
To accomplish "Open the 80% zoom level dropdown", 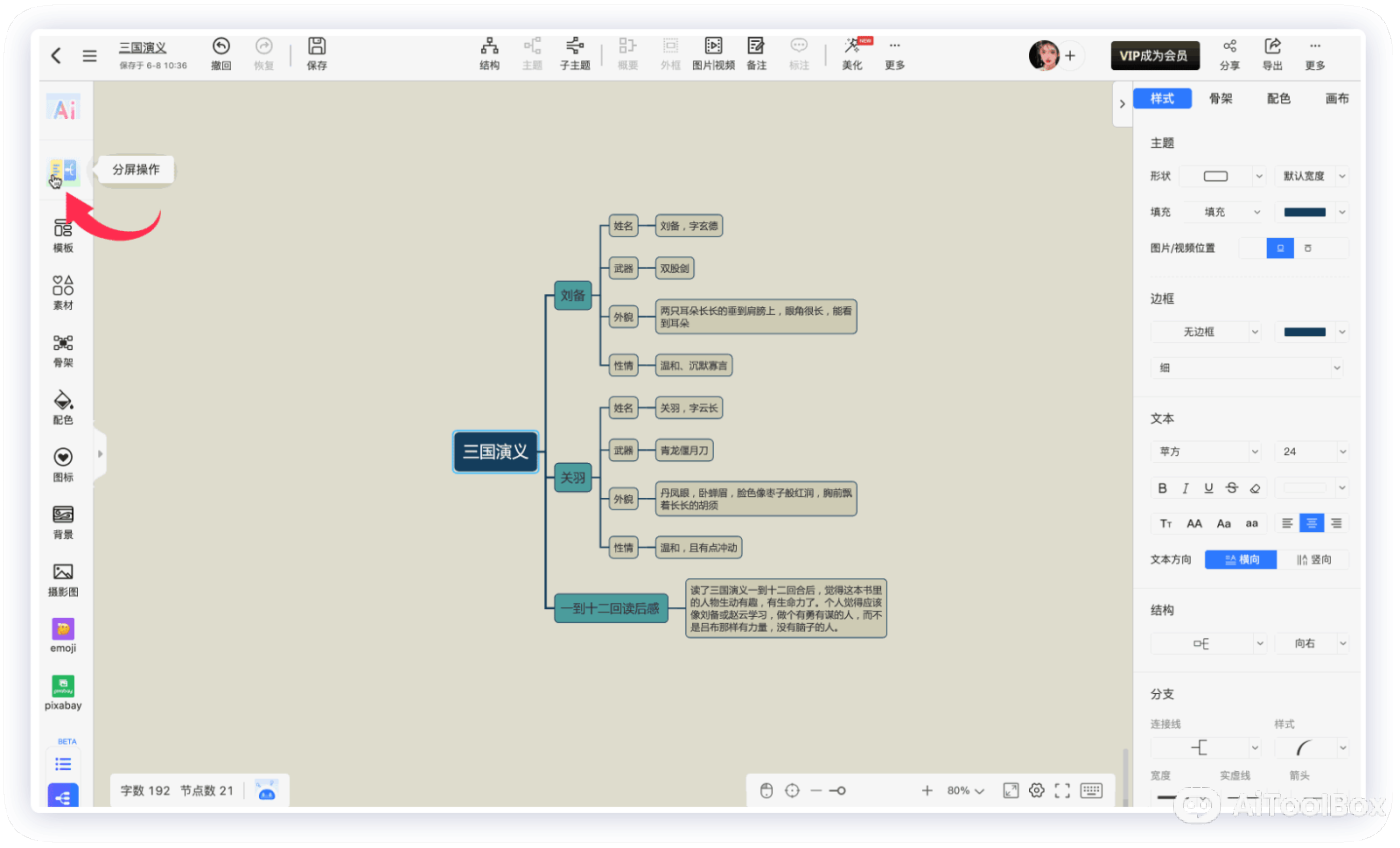I will point(965,791).
